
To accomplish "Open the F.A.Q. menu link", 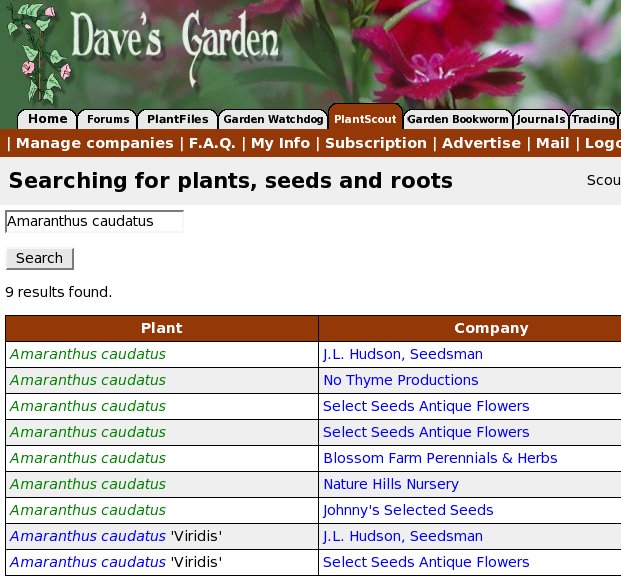I will [212, 143].
